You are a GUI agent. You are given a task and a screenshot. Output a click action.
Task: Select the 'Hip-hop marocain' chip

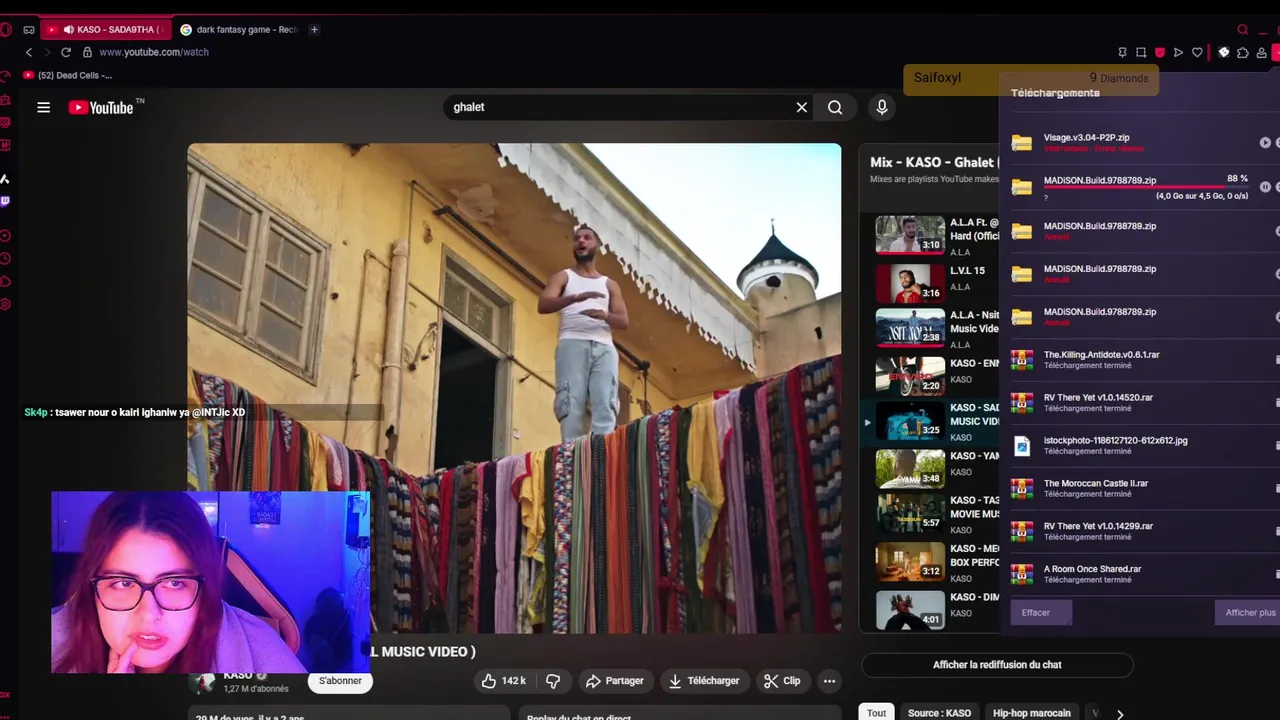(1031, 713)
